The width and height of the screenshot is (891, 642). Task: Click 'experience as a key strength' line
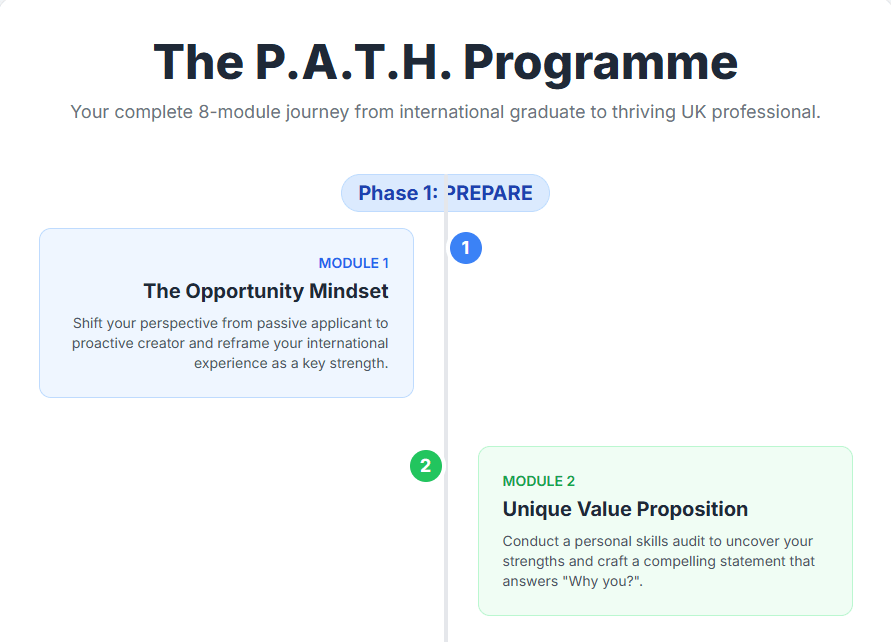click(290, 363)
